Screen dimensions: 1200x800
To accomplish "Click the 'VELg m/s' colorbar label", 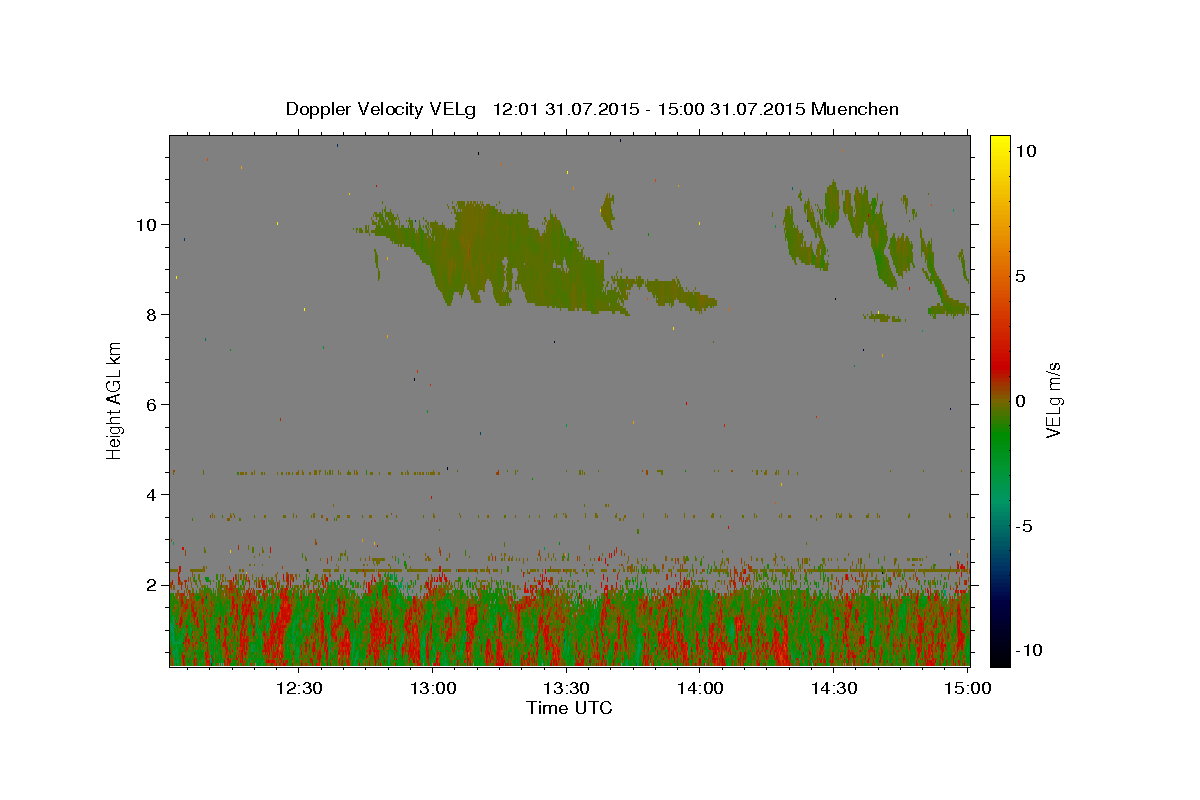I will point(1053,400).
